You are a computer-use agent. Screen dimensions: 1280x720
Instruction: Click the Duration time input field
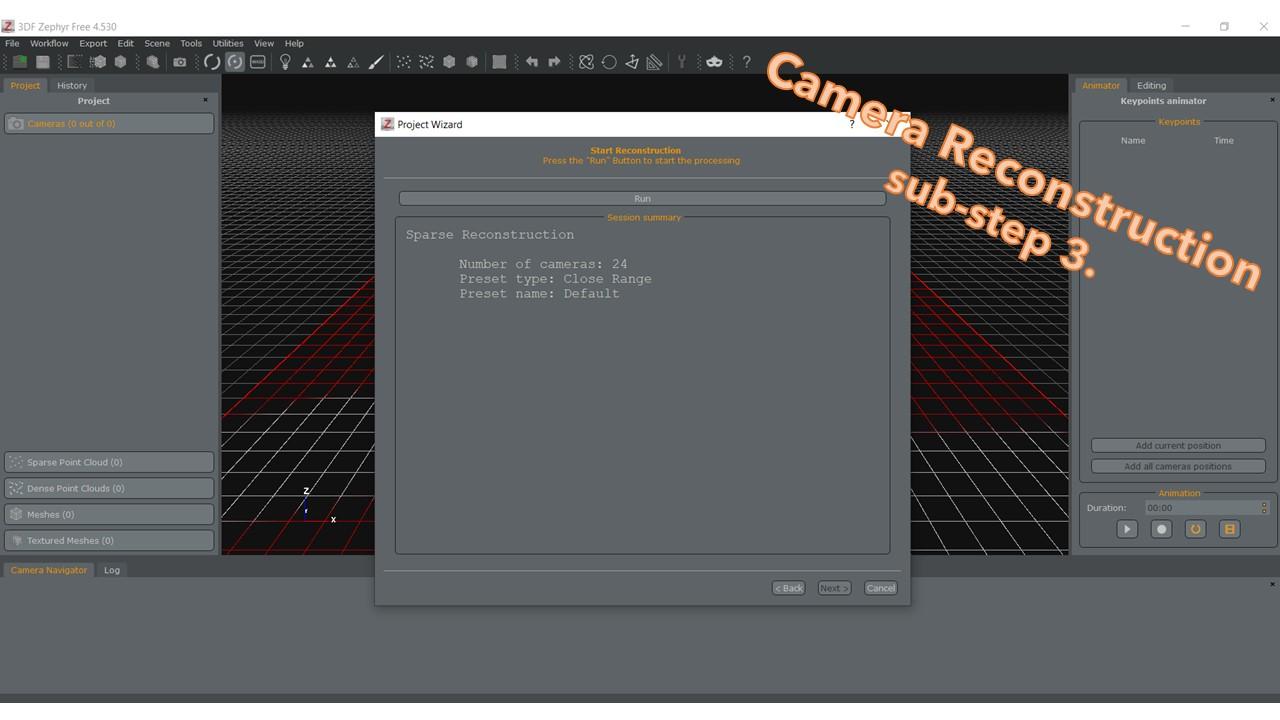pyautogui.click(x=1201, y=508)
